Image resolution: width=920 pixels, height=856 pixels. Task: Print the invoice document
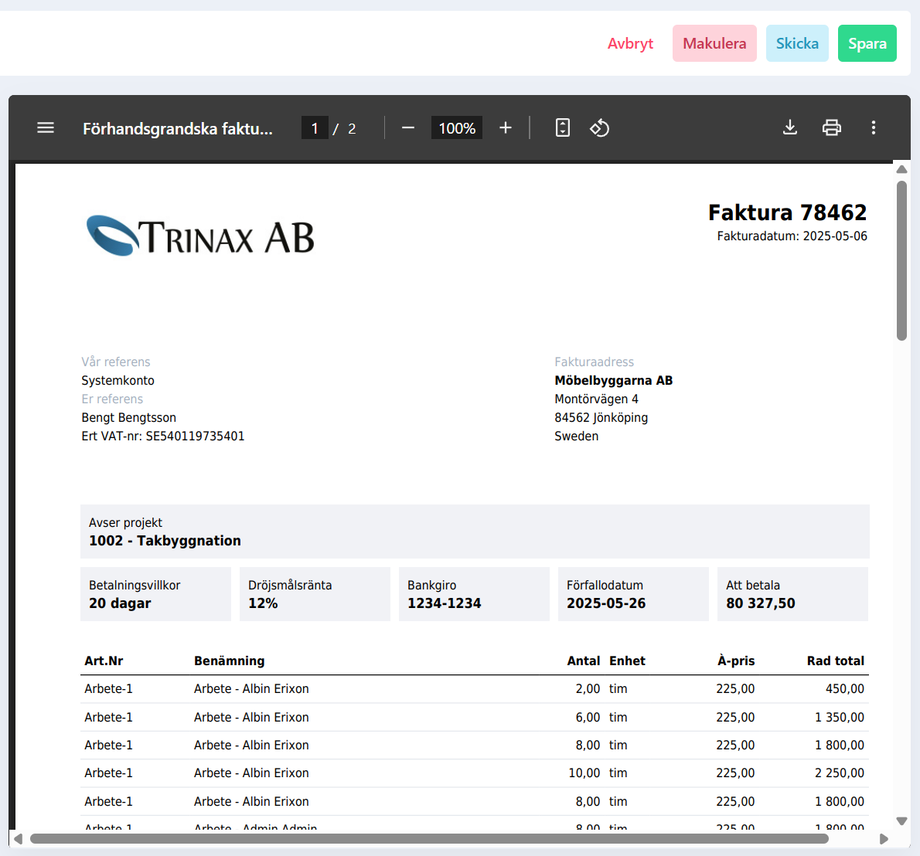tap(831, 128)
